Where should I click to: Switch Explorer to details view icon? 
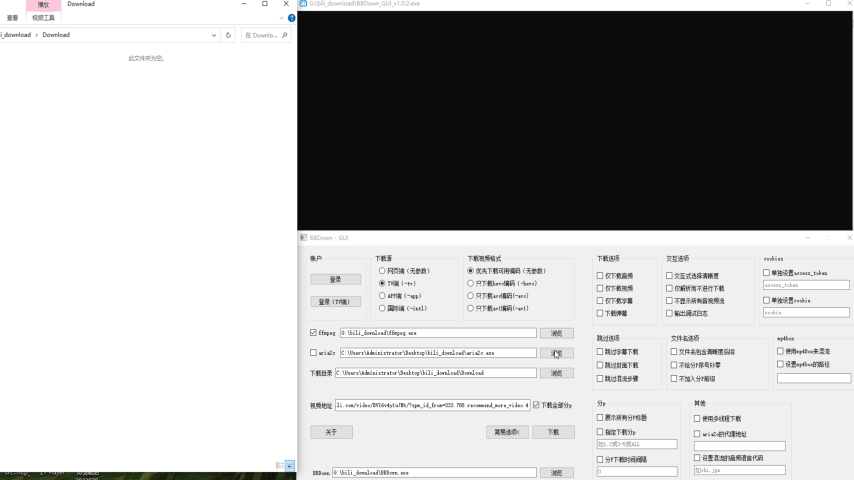pyautogui.click(x=279, y=465)
